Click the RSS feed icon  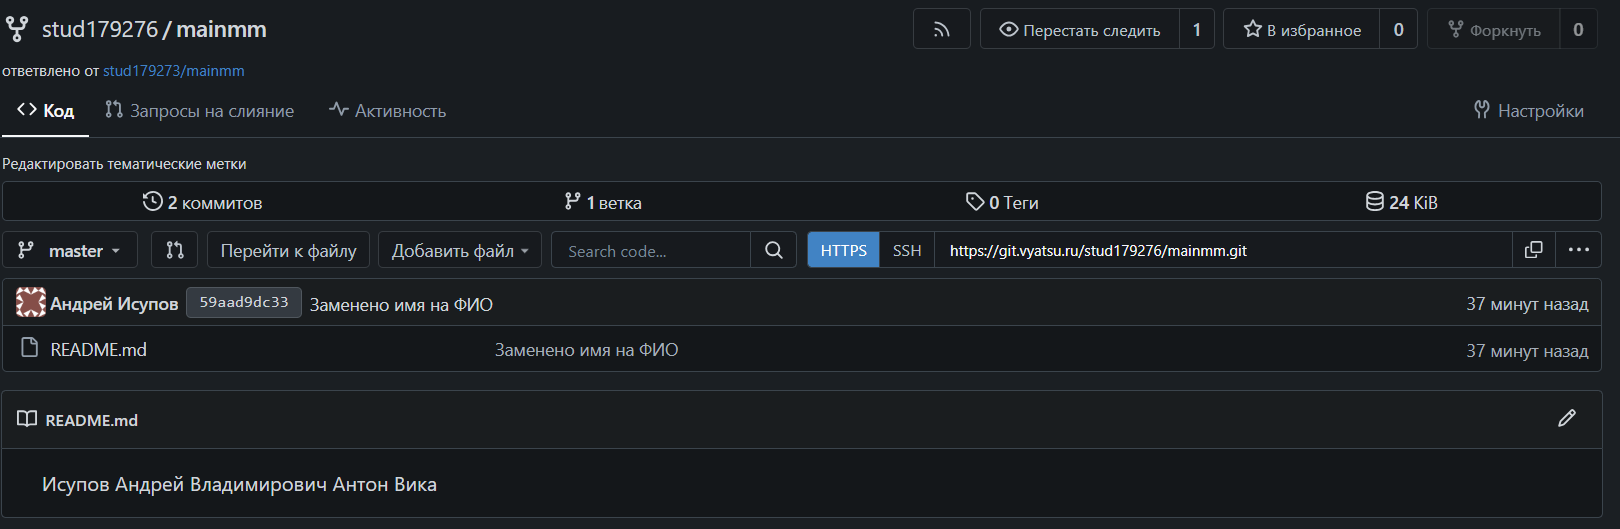(941, 30)
